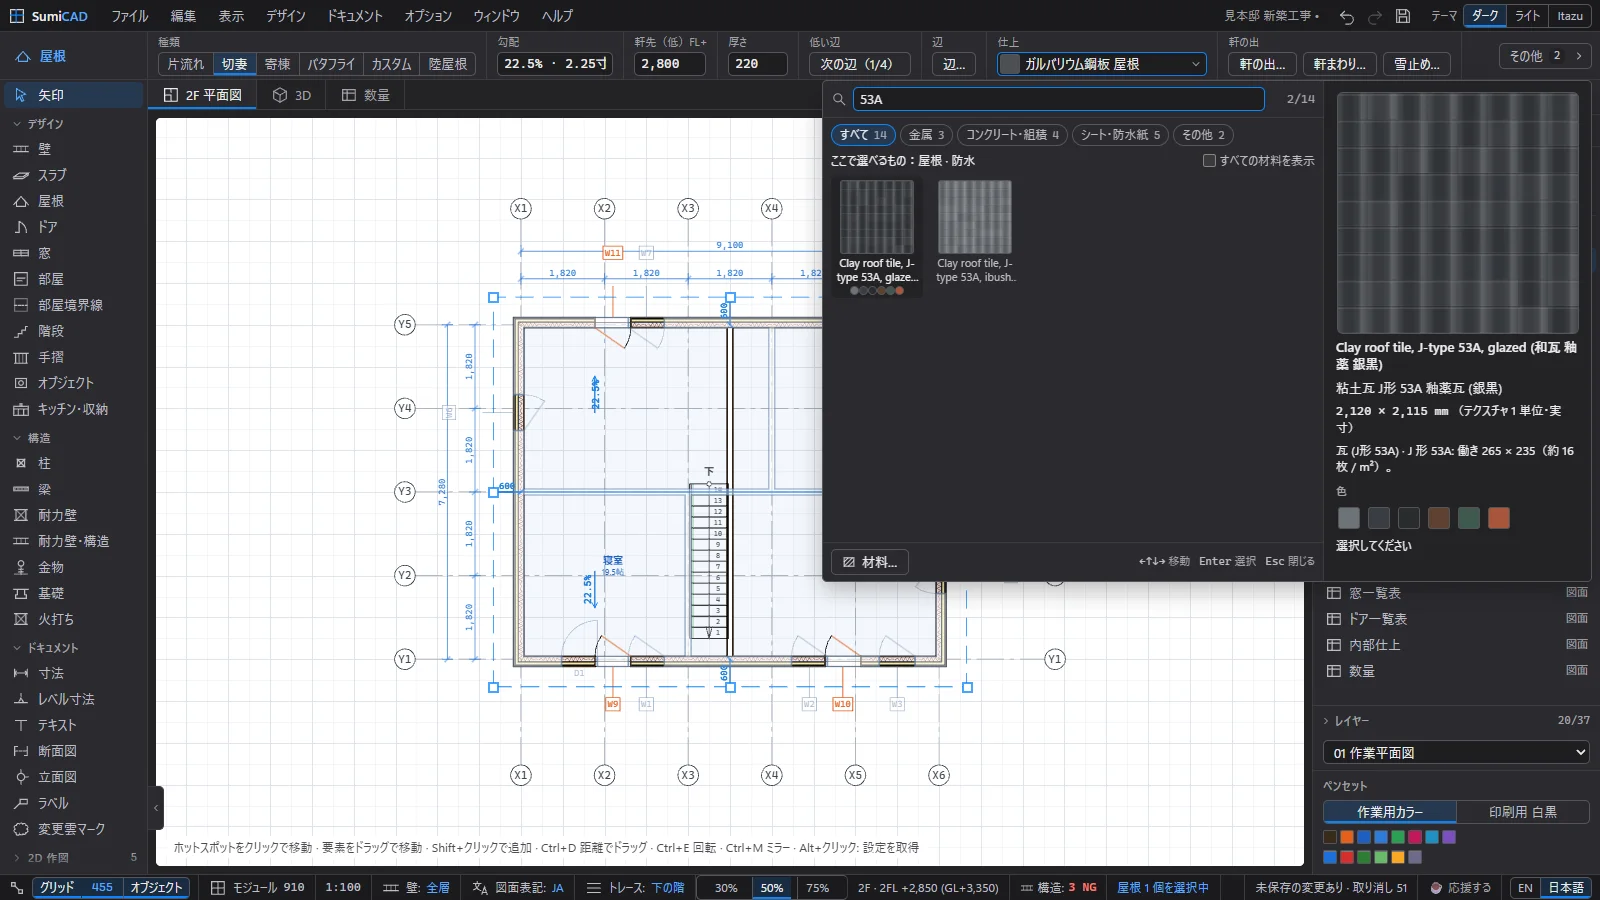Image resolution: width=1600 pixels, height=900 pixels.
Task: Switch theme to ライト
Action: coord(1527,16)
